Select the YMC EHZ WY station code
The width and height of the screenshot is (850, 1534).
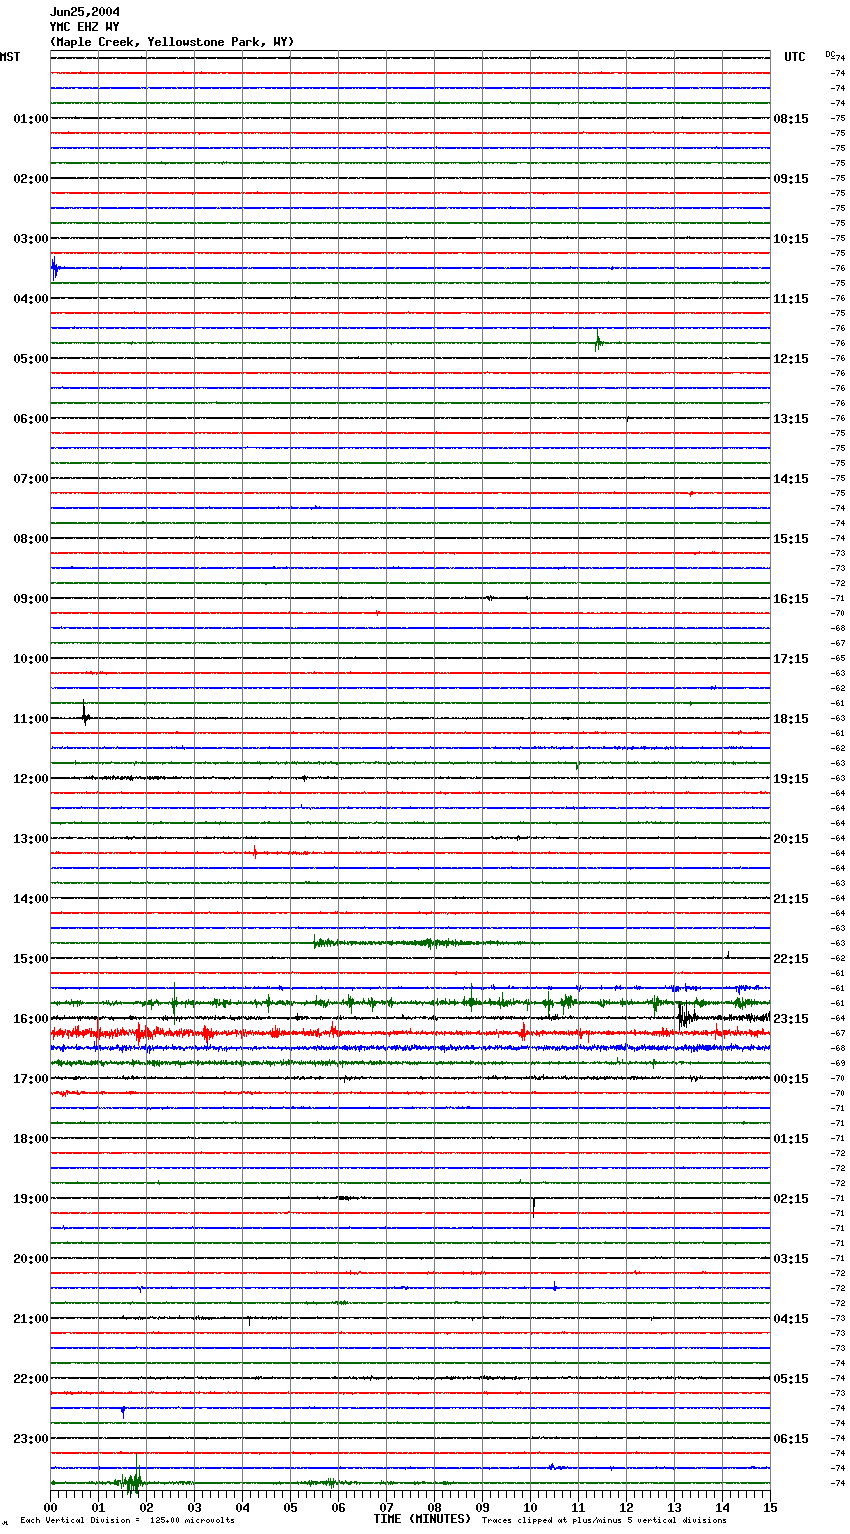pyautogui.click(x=85, y=27)
